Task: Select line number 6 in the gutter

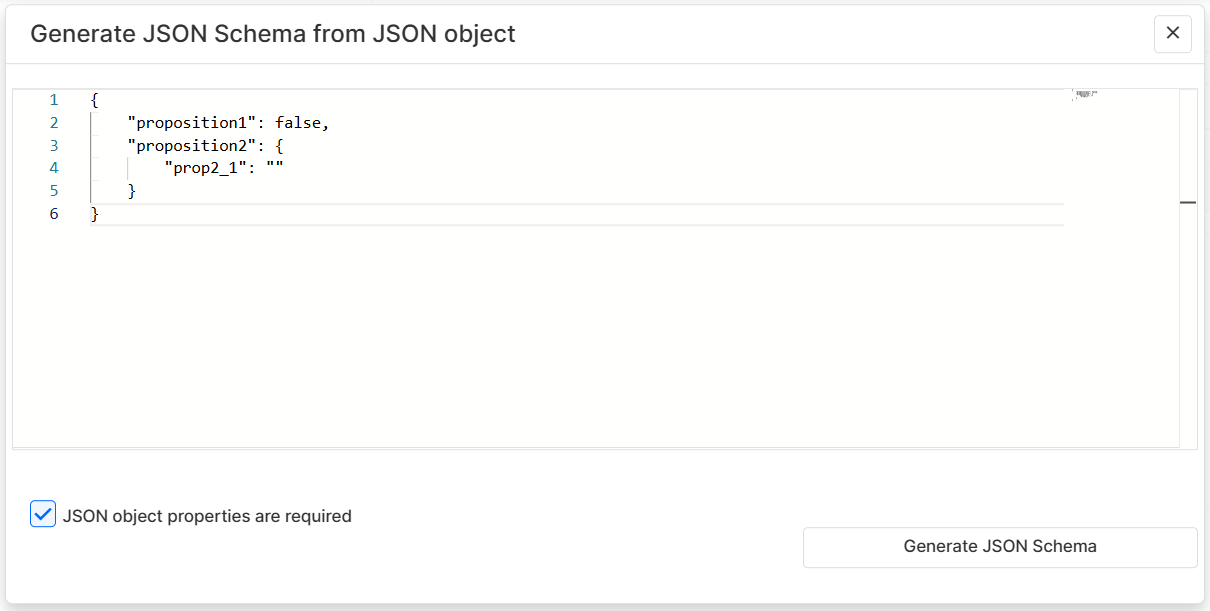Action: click(54, 214)
